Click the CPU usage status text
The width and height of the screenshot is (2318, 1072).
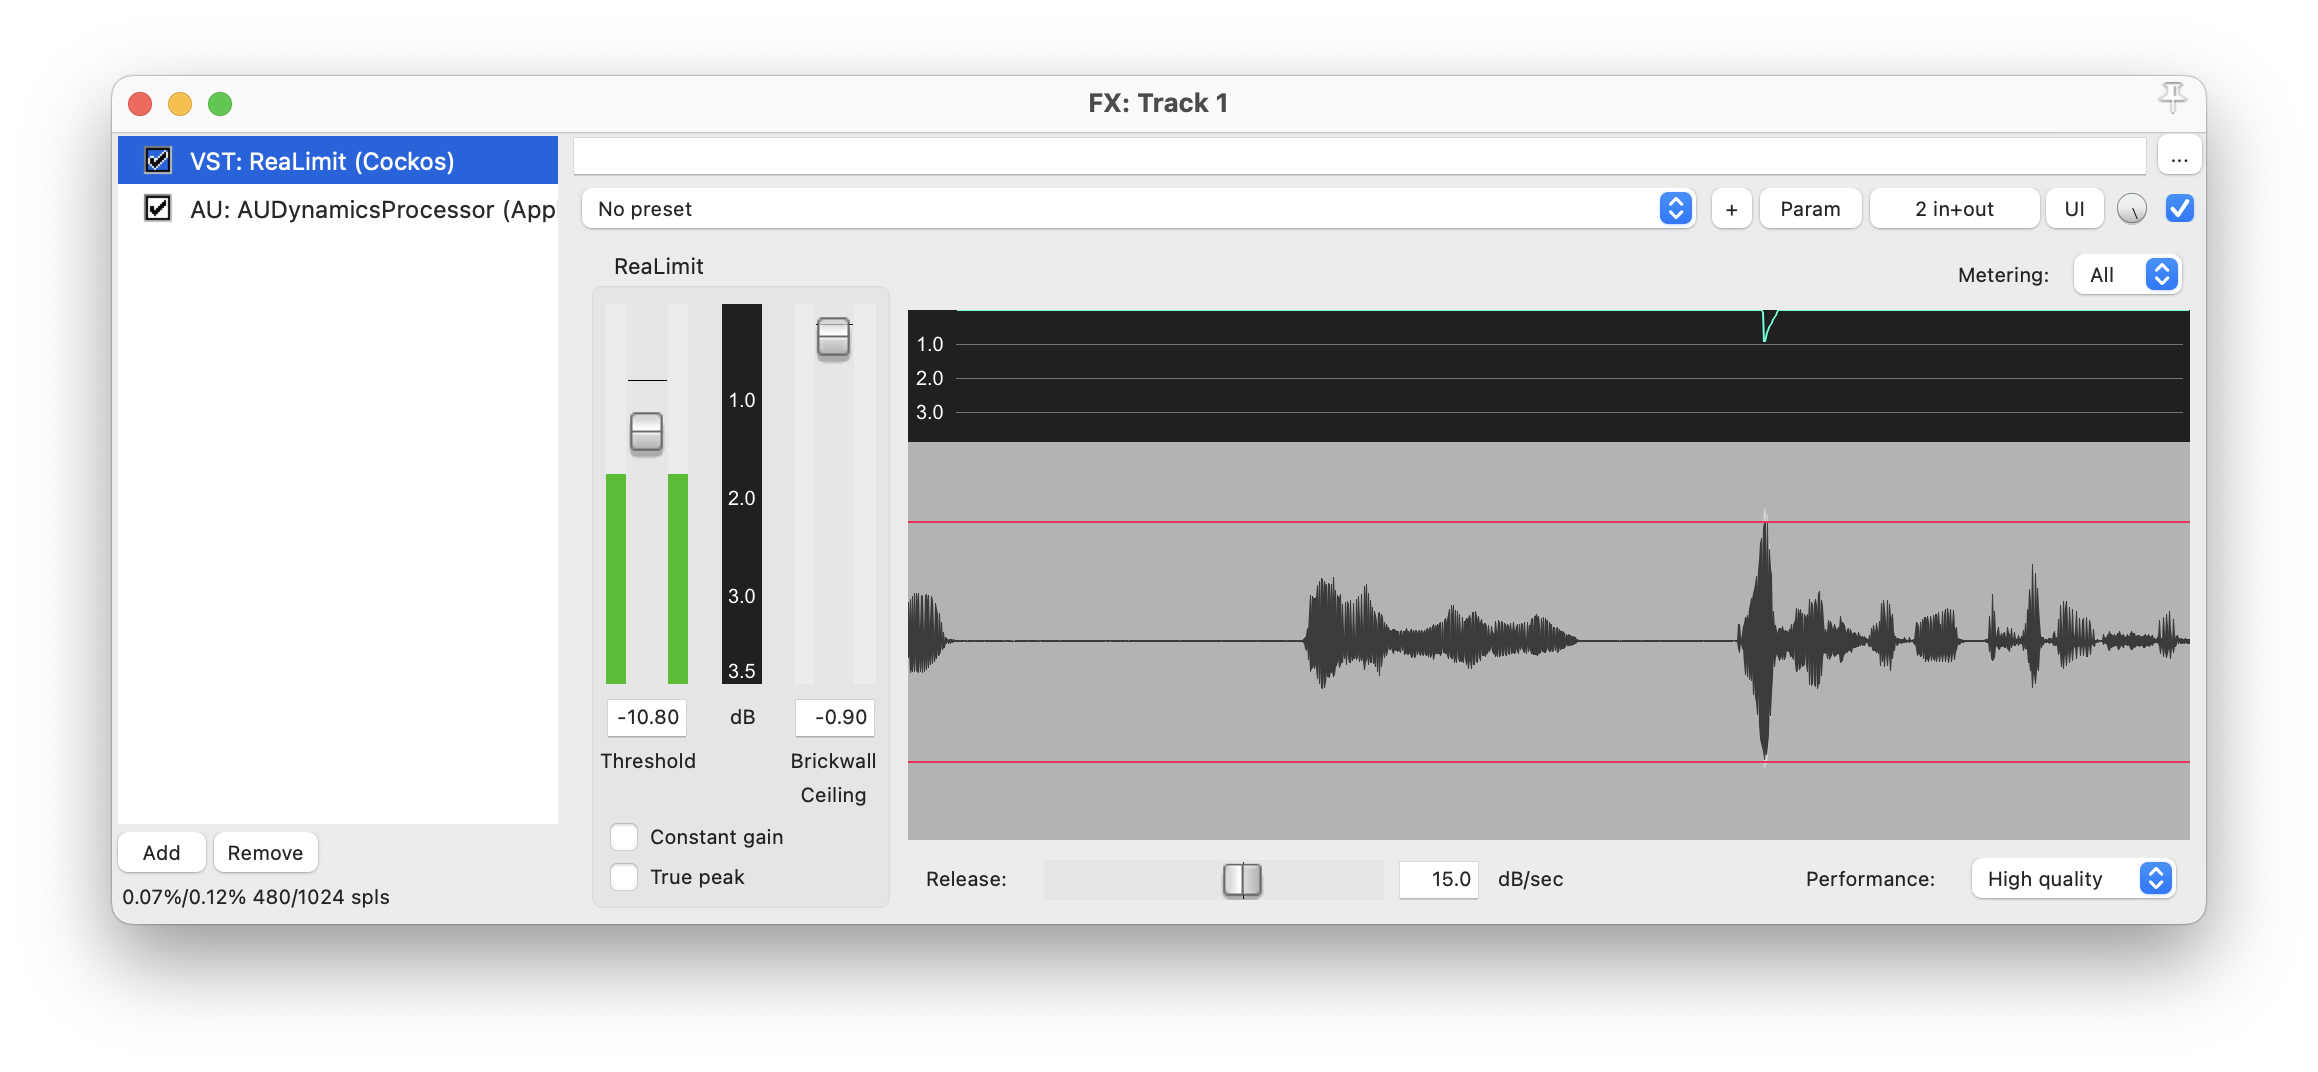256,897
